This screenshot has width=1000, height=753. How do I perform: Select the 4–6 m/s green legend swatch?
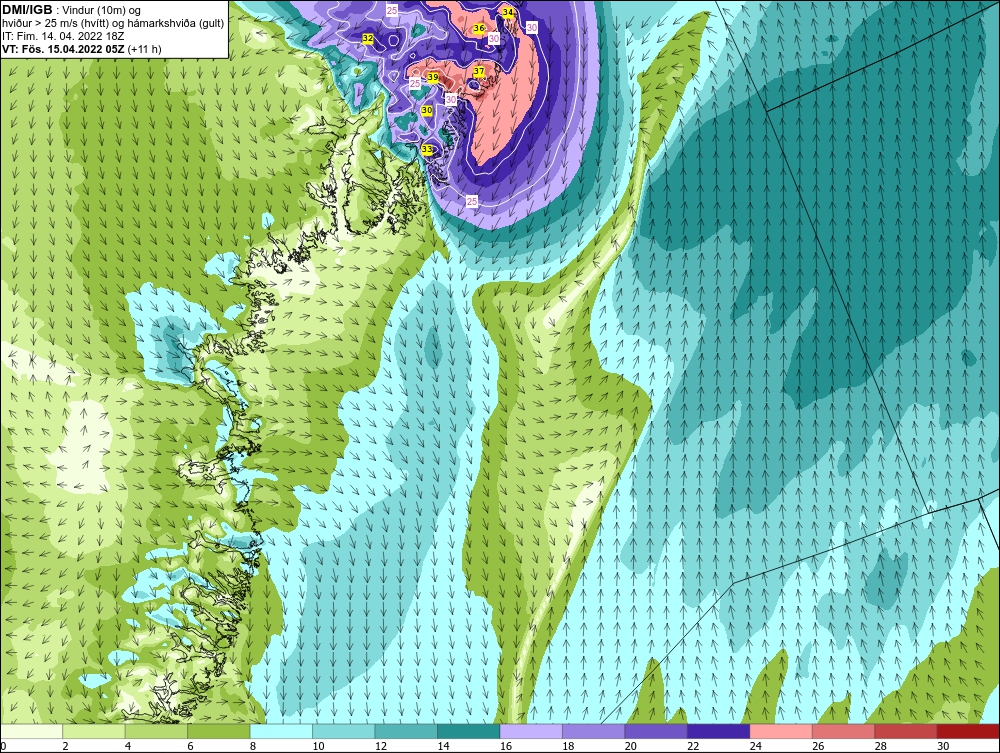(156, 731)
